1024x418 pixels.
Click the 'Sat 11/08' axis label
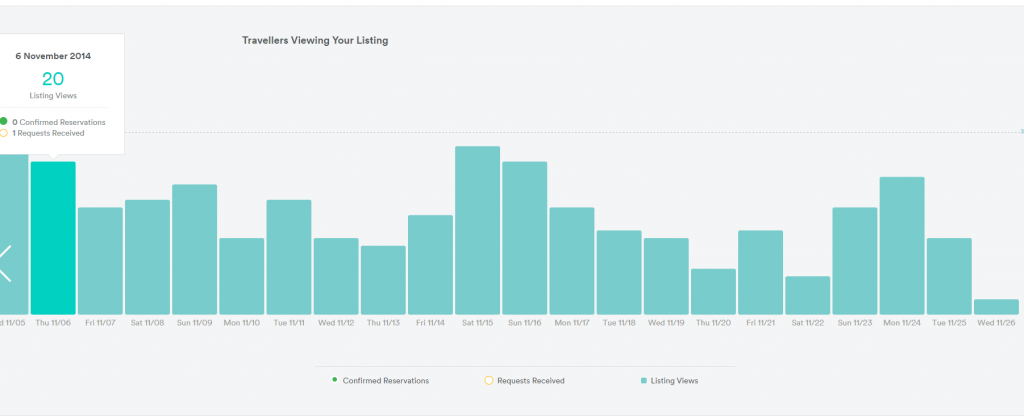pos(148,323)
